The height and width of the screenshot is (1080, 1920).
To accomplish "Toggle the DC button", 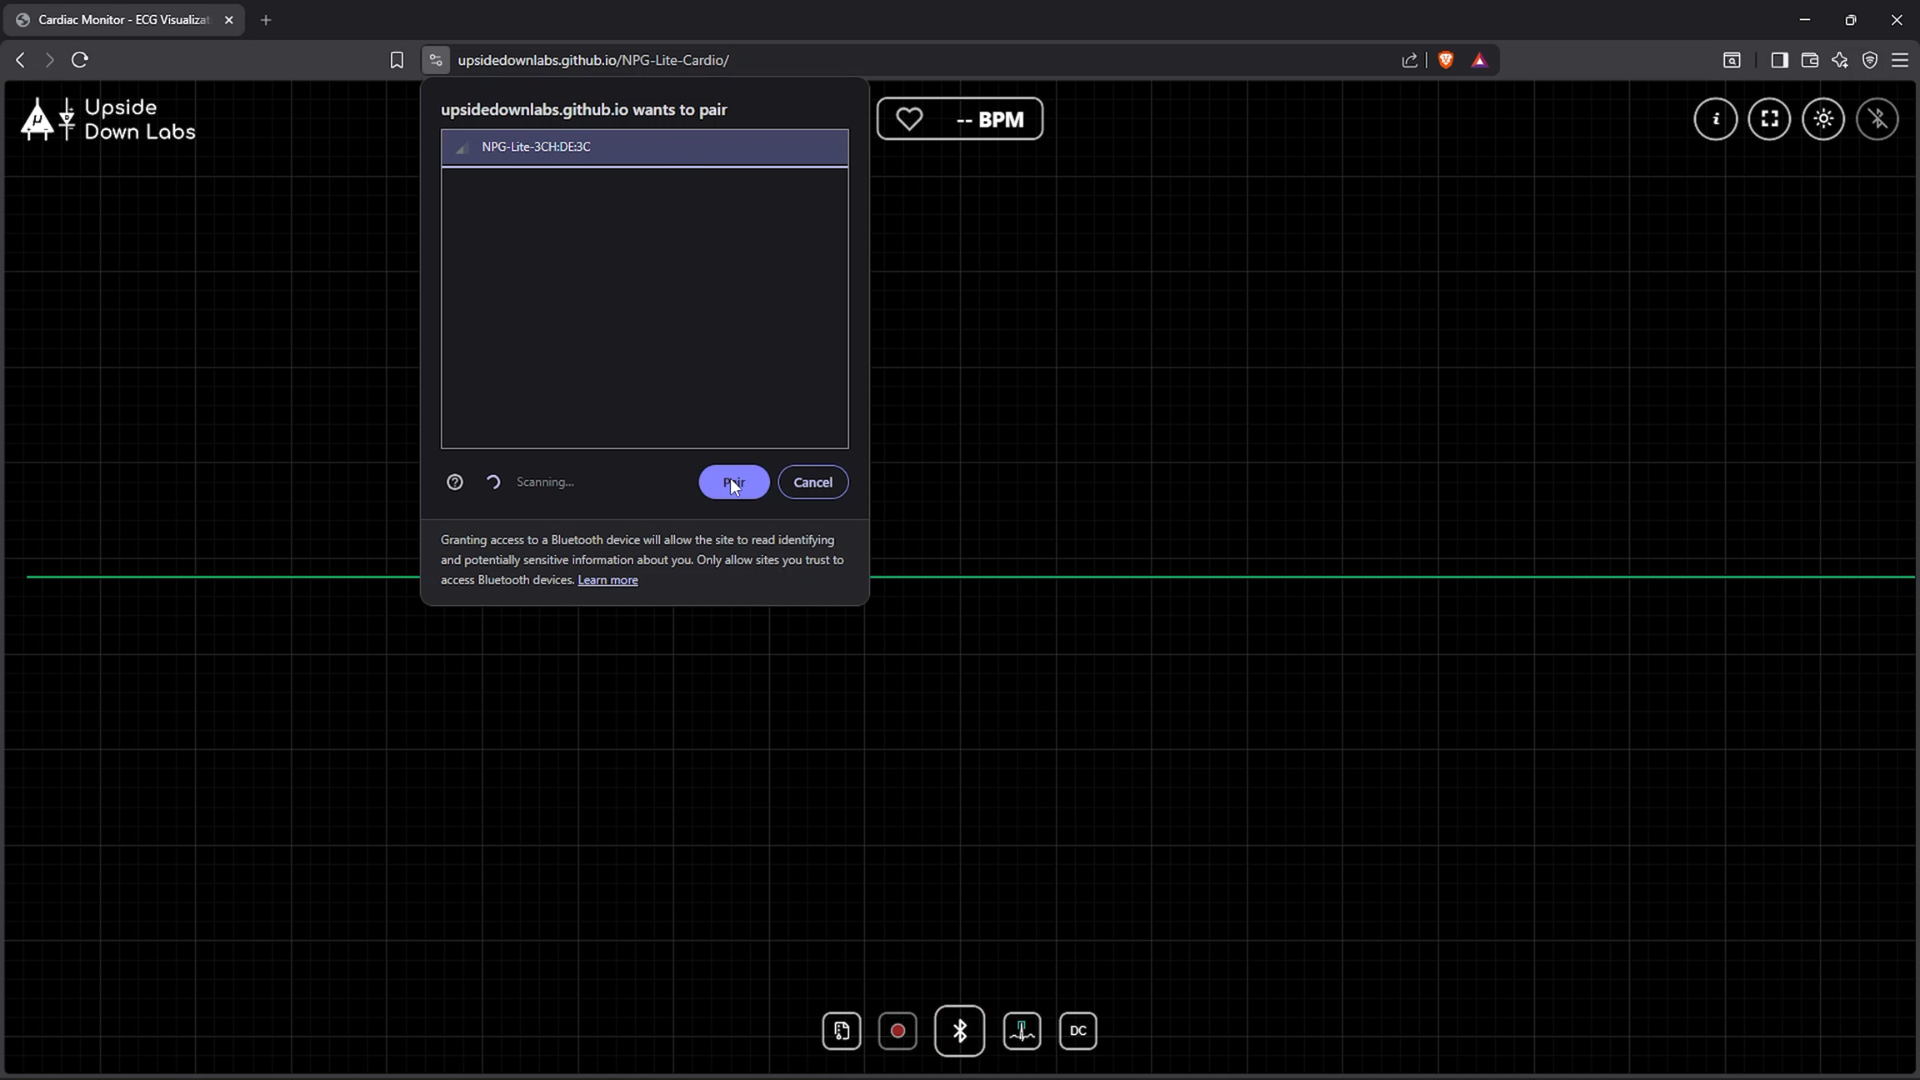I will click(1078, 1031).
